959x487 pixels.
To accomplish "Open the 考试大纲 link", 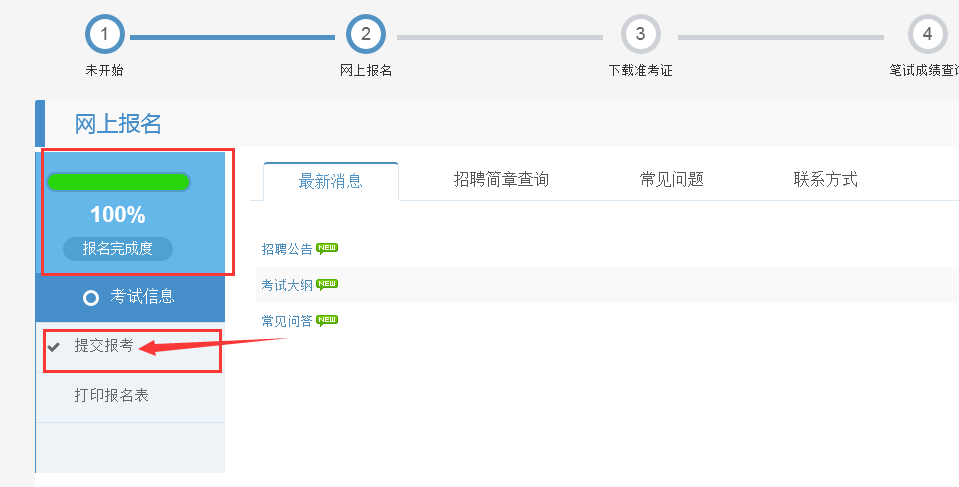I will [287, 285].
